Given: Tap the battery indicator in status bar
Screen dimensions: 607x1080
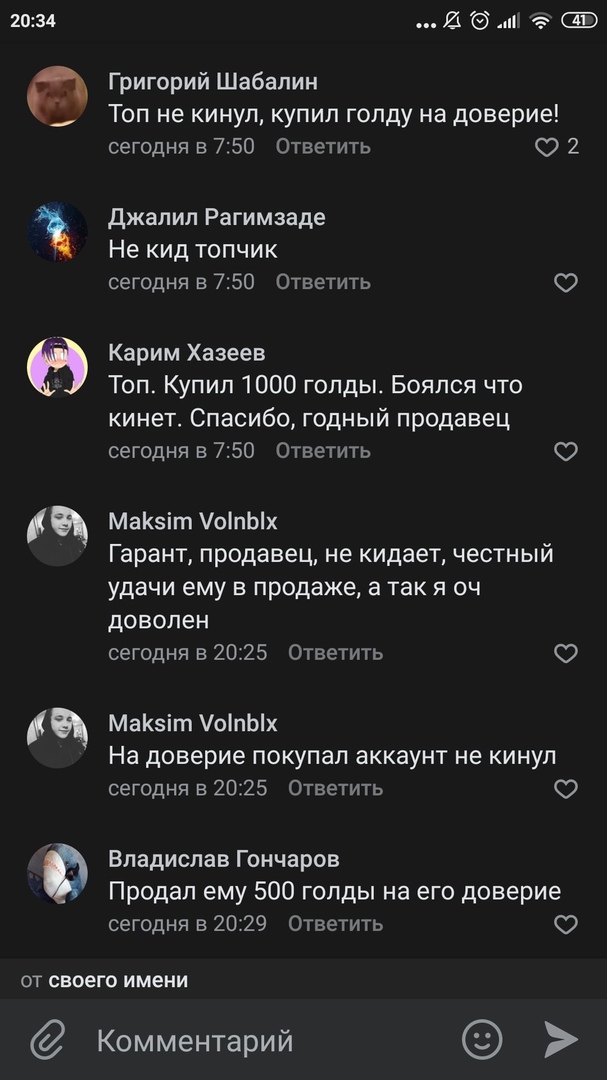Looking at the screenshot, I should 578,20.
